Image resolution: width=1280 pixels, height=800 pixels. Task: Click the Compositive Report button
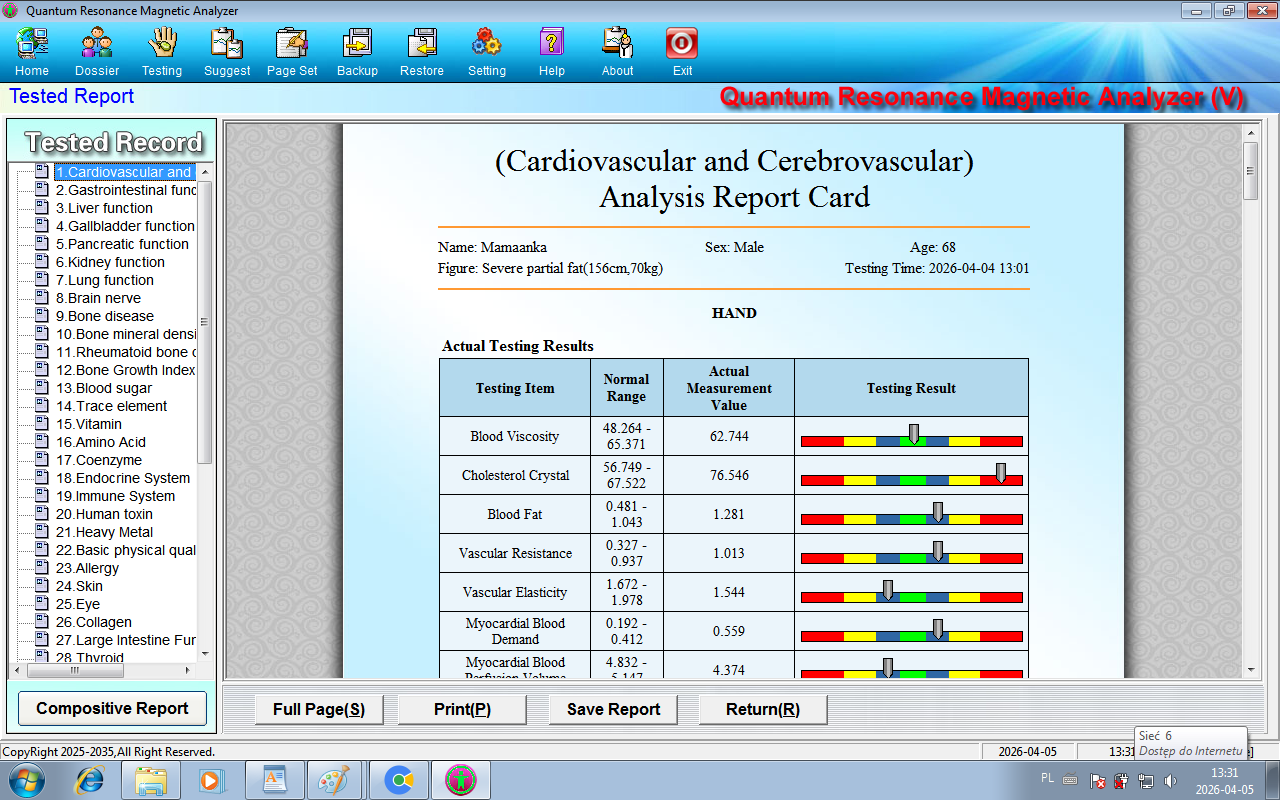coord(112,709)
